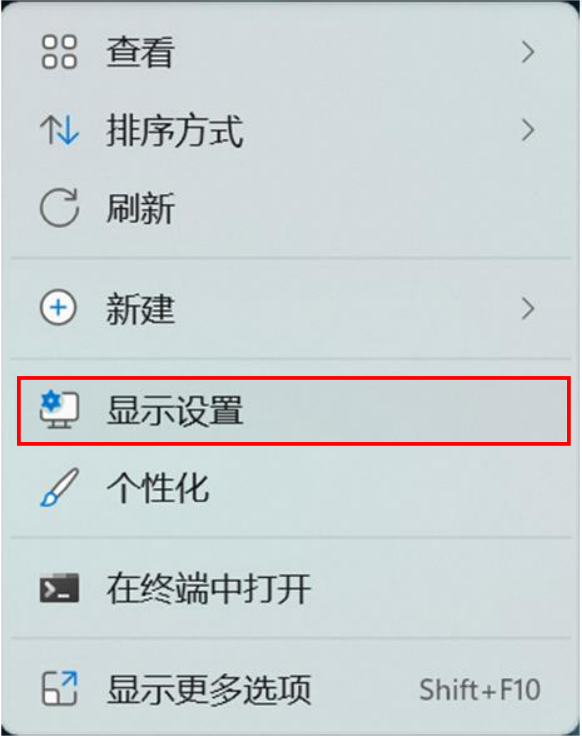Click the circular 刷新 refresh icon
The image size is (582, 738).
click(x=59, y=208)
